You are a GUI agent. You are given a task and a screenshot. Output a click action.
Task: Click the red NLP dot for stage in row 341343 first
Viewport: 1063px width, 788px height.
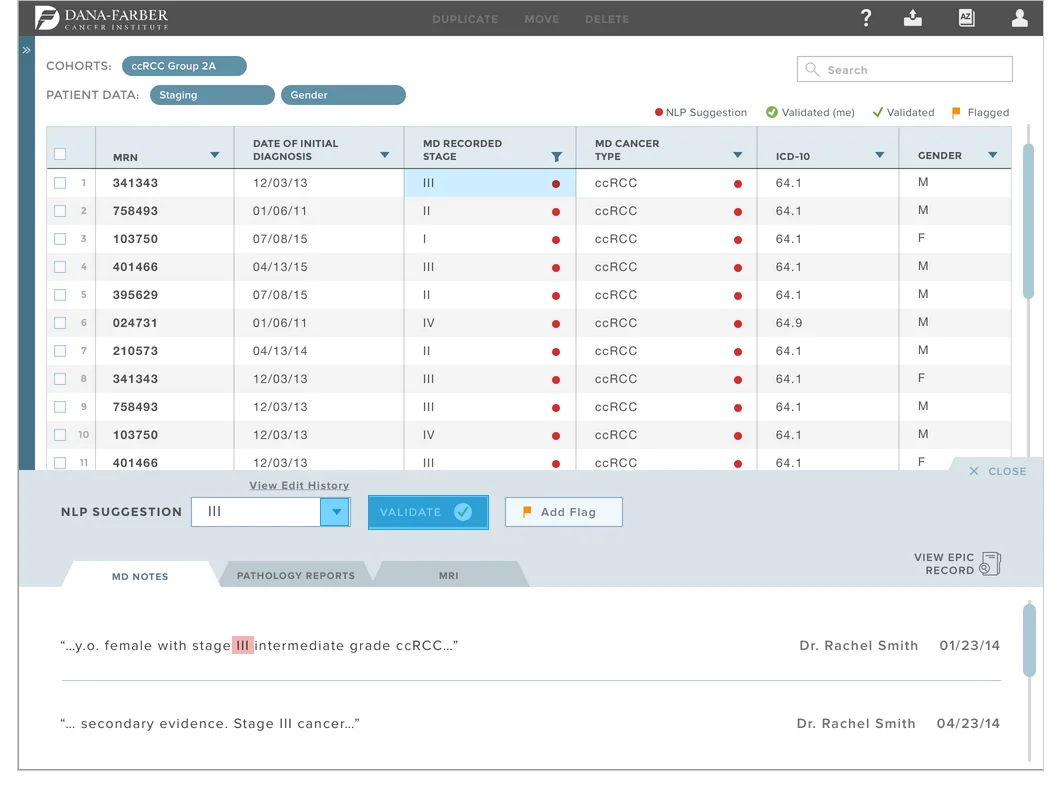coord(556,184)
